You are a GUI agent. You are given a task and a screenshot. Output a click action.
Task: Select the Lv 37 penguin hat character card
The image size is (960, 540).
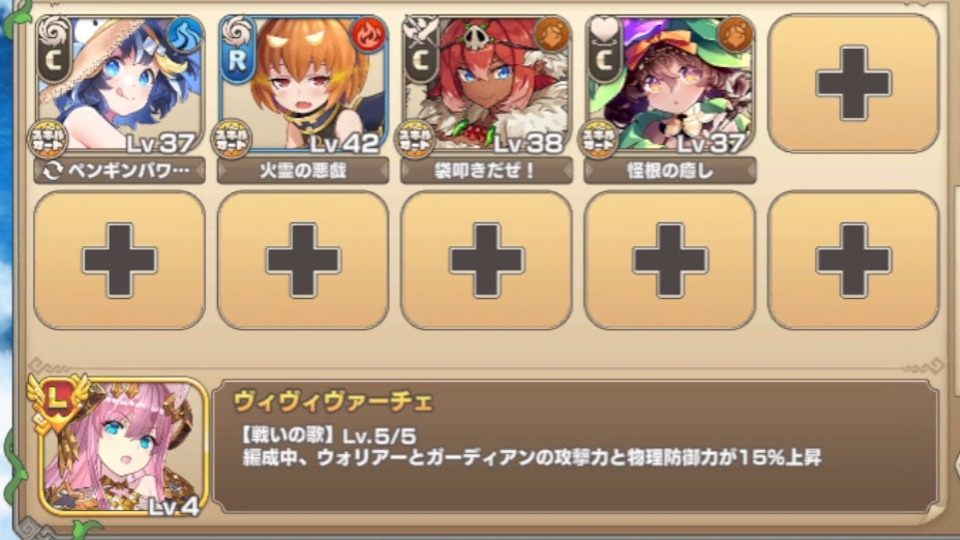[119, 84]
